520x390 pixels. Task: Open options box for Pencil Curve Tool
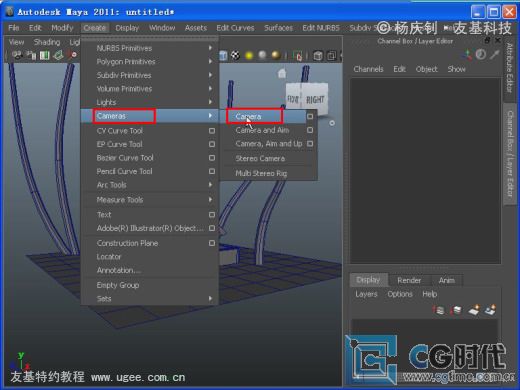tap(212, 171)
